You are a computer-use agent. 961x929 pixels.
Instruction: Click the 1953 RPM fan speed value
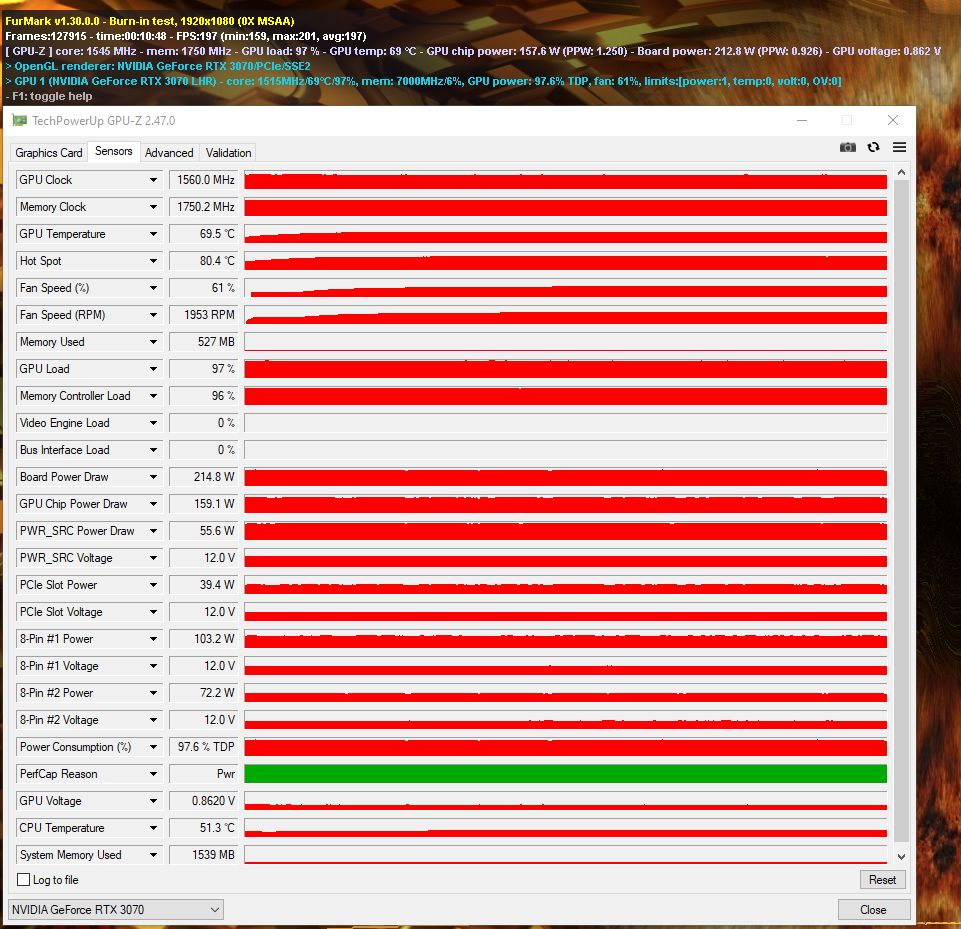205,315
